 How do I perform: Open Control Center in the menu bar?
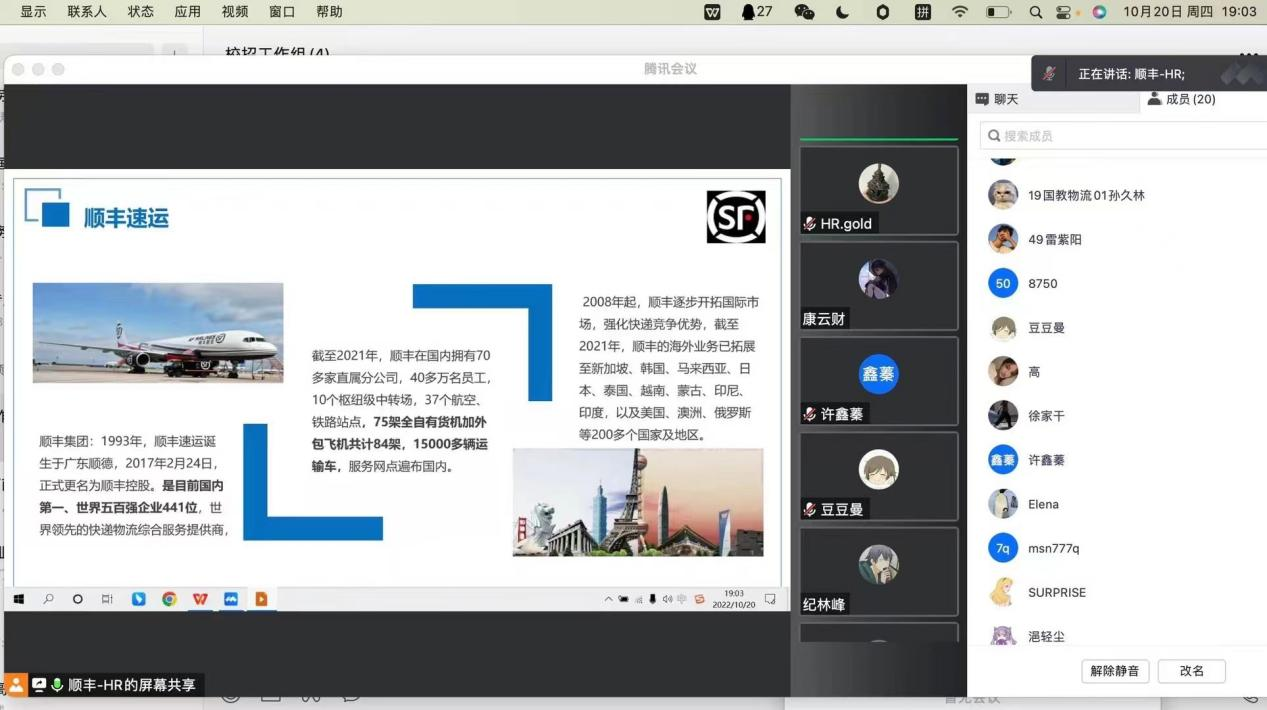[x=1063, y=12]
